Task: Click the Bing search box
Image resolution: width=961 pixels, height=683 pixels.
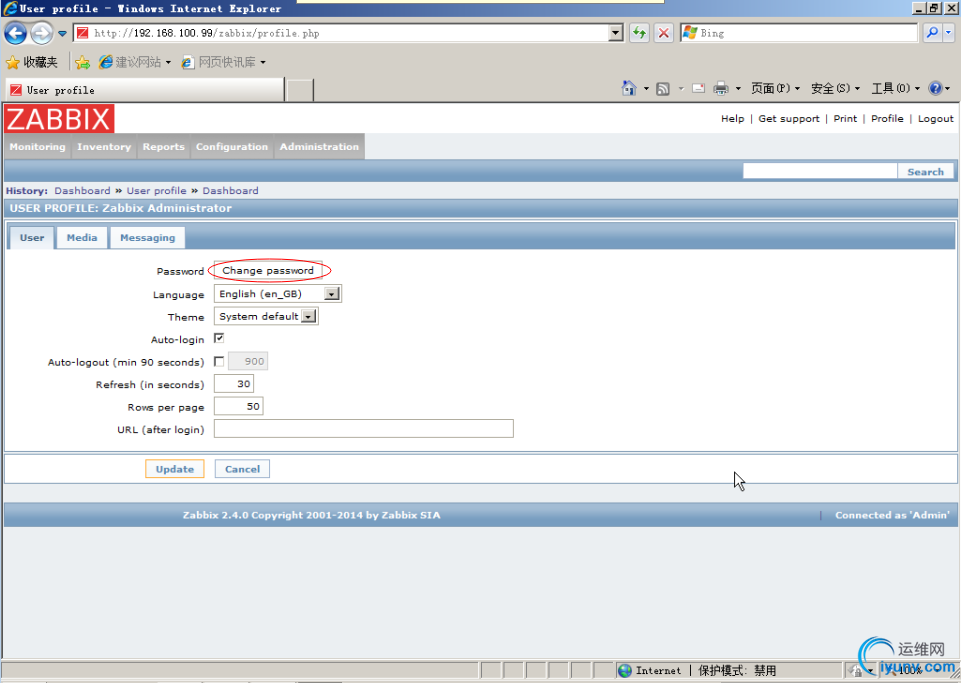Action: 799,33
